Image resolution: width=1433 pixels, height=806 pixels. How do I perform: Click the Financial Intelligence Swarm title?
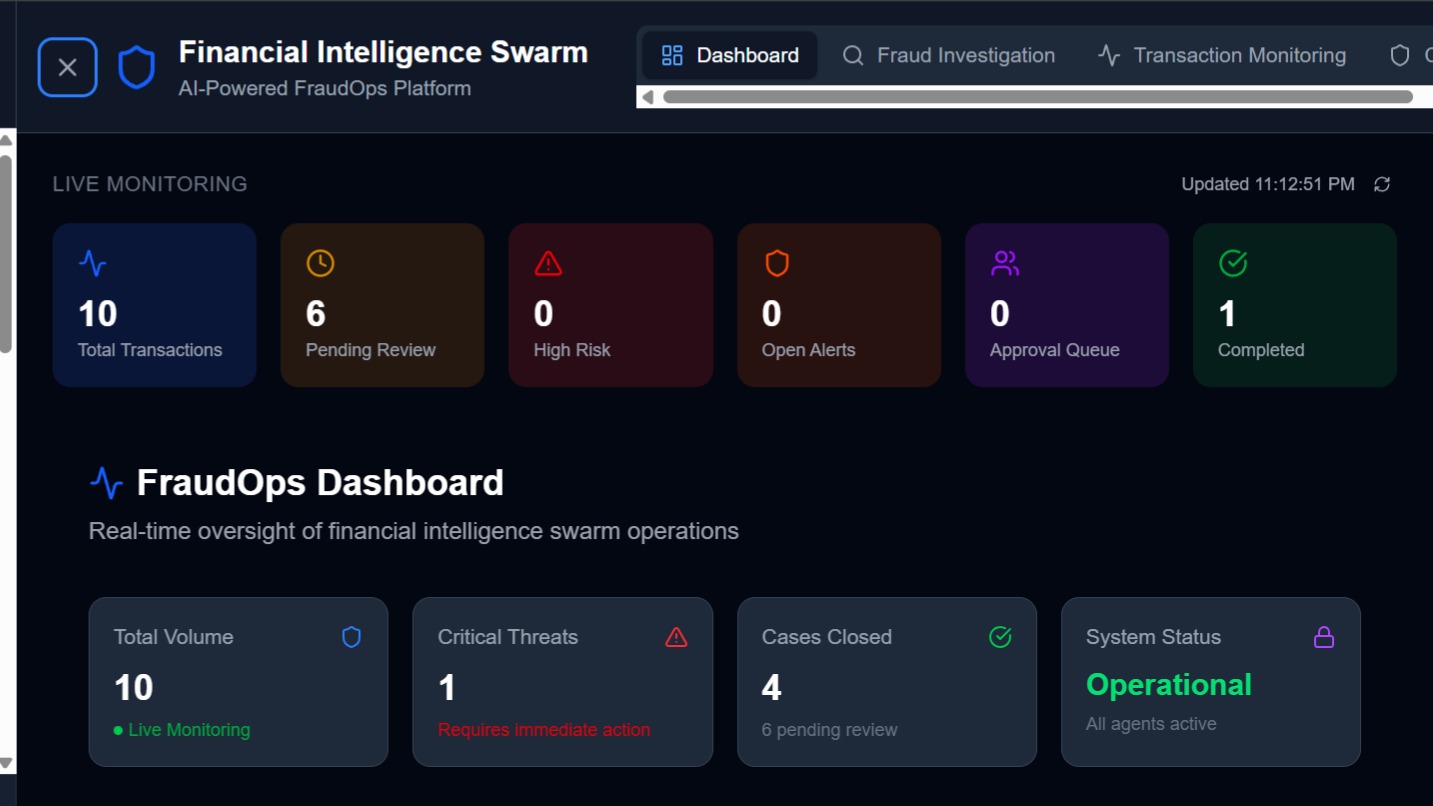383,52
